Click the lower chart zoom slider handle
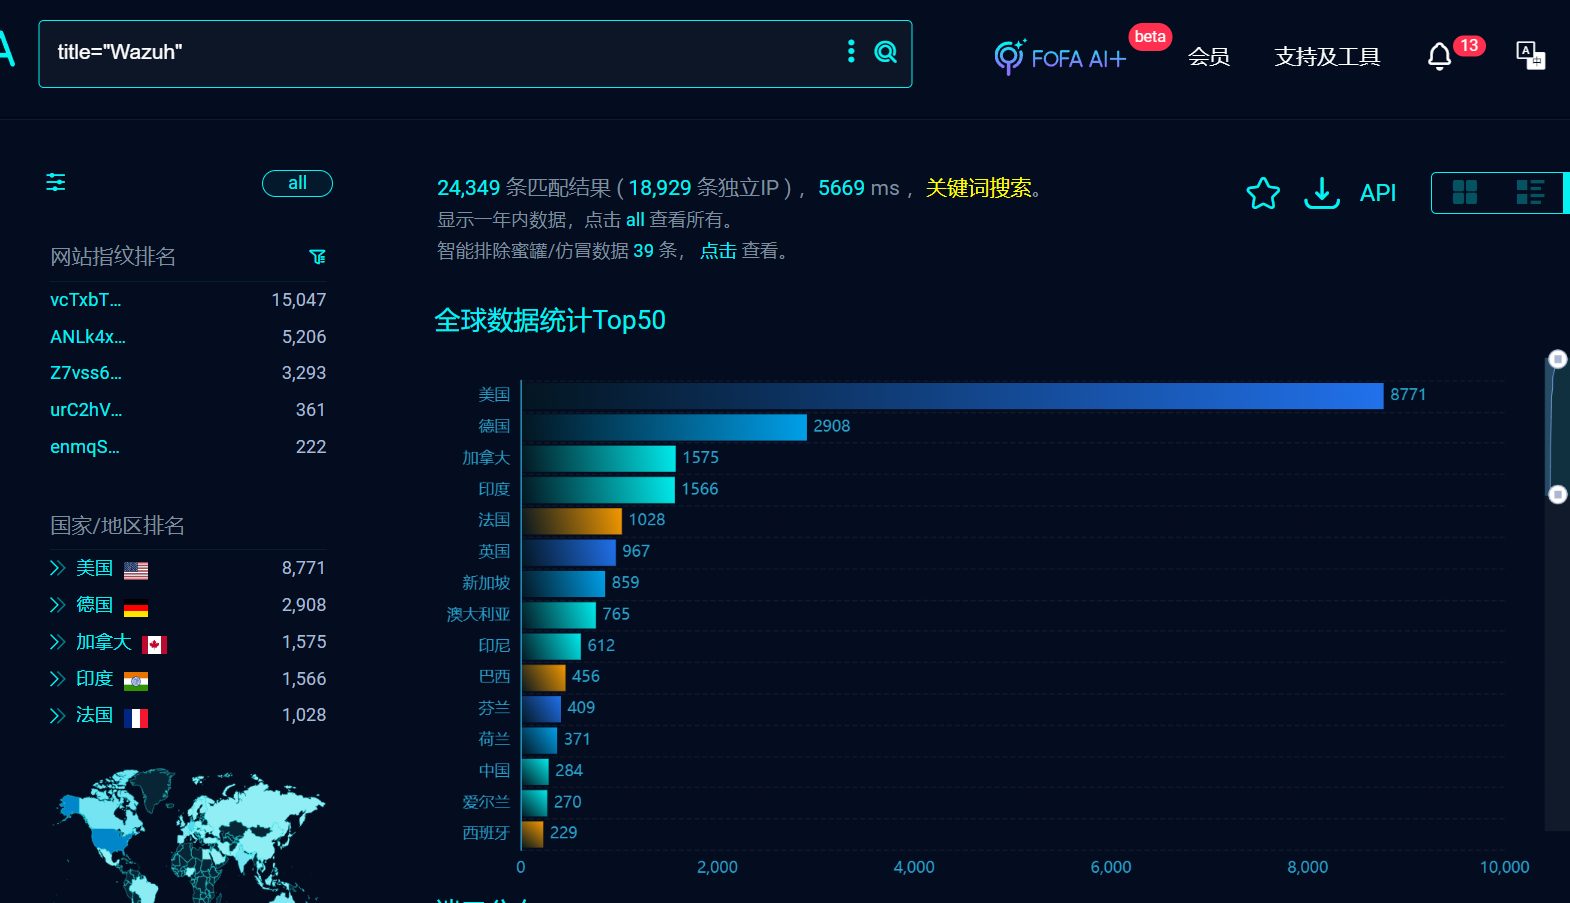Image resolution: width=1570 pixels, height=903 pixels. click(x=1557, y=494)
